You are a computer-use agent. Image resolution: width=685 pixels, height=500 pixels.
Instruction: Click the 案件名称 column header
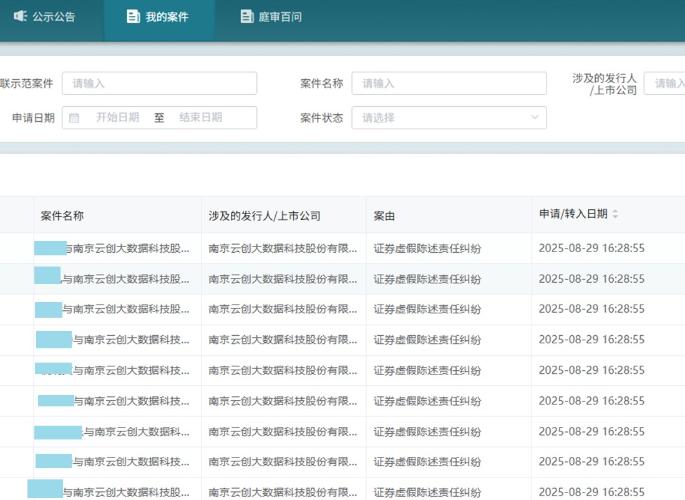(x=62, y=216)
